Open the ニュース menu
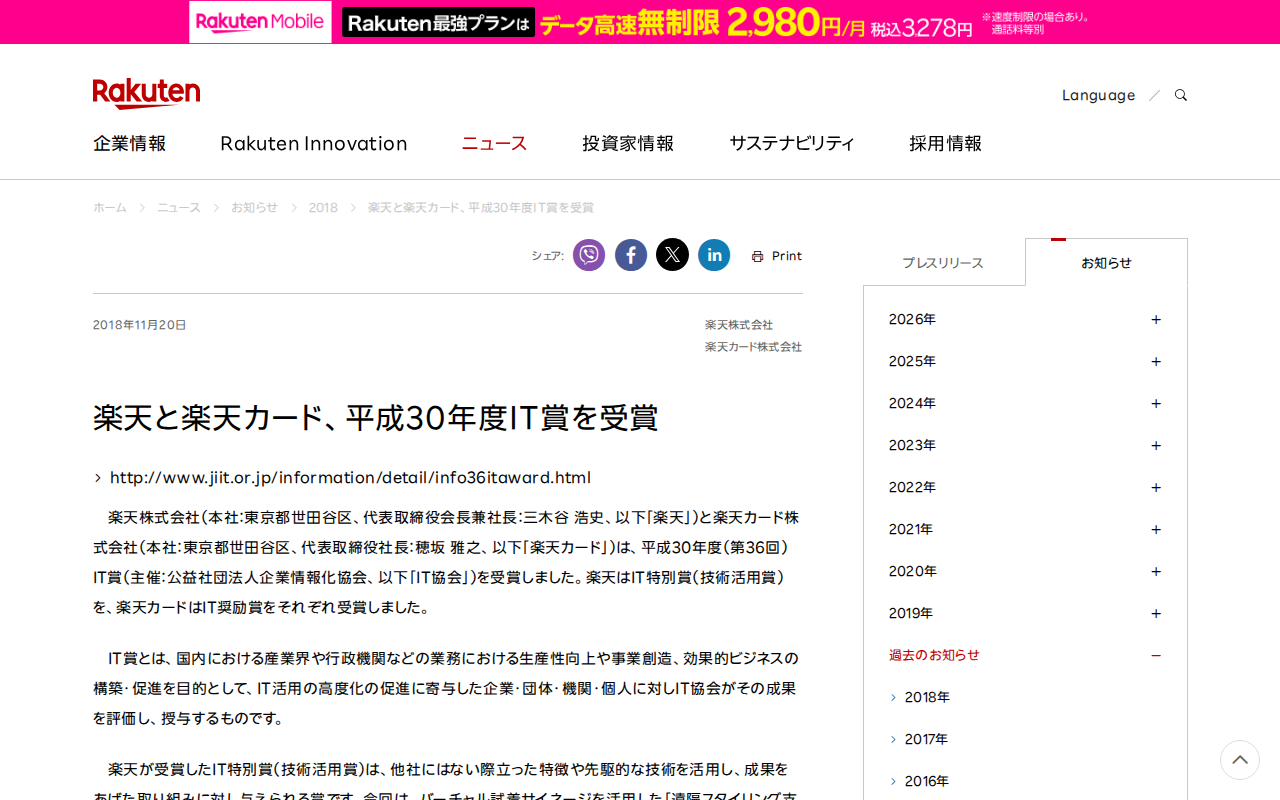The height and width of the screenshot is (800, 1280). (494, 143)
